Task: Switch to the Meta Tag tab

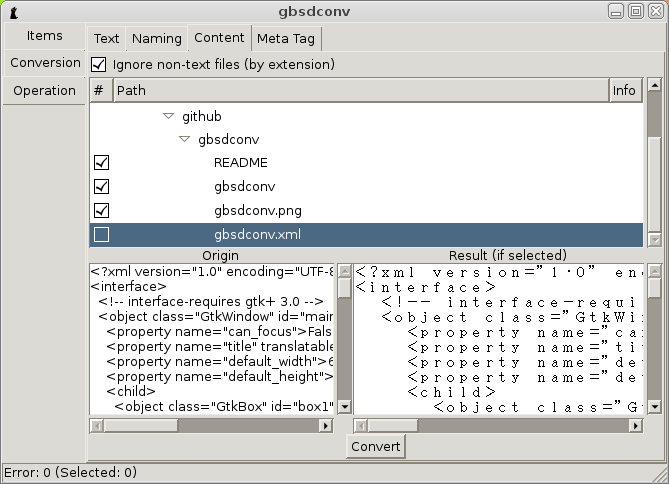Action: coord(286,39)
